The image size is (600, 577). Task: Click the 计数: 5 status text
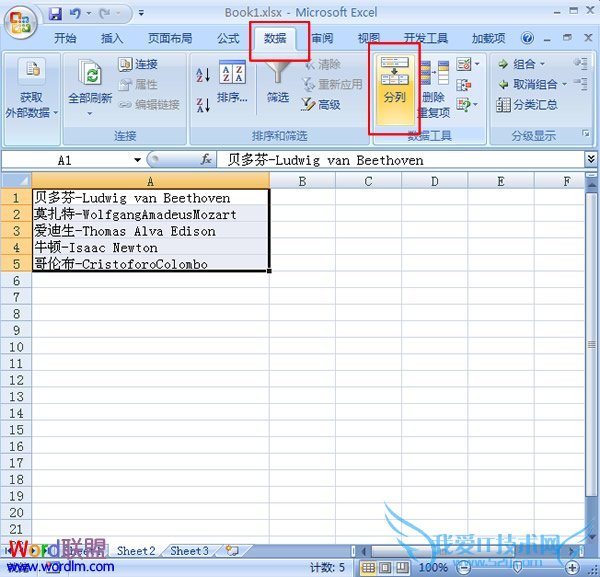[327, 567]
